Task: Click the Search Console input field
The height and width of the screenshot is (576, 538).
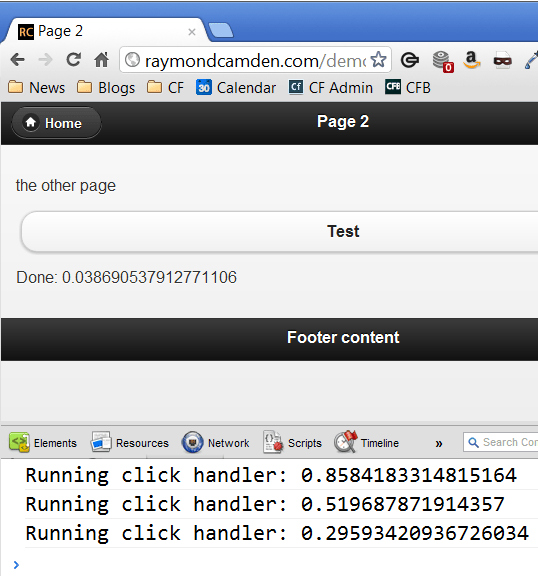Action: click(x=500, y=442)
